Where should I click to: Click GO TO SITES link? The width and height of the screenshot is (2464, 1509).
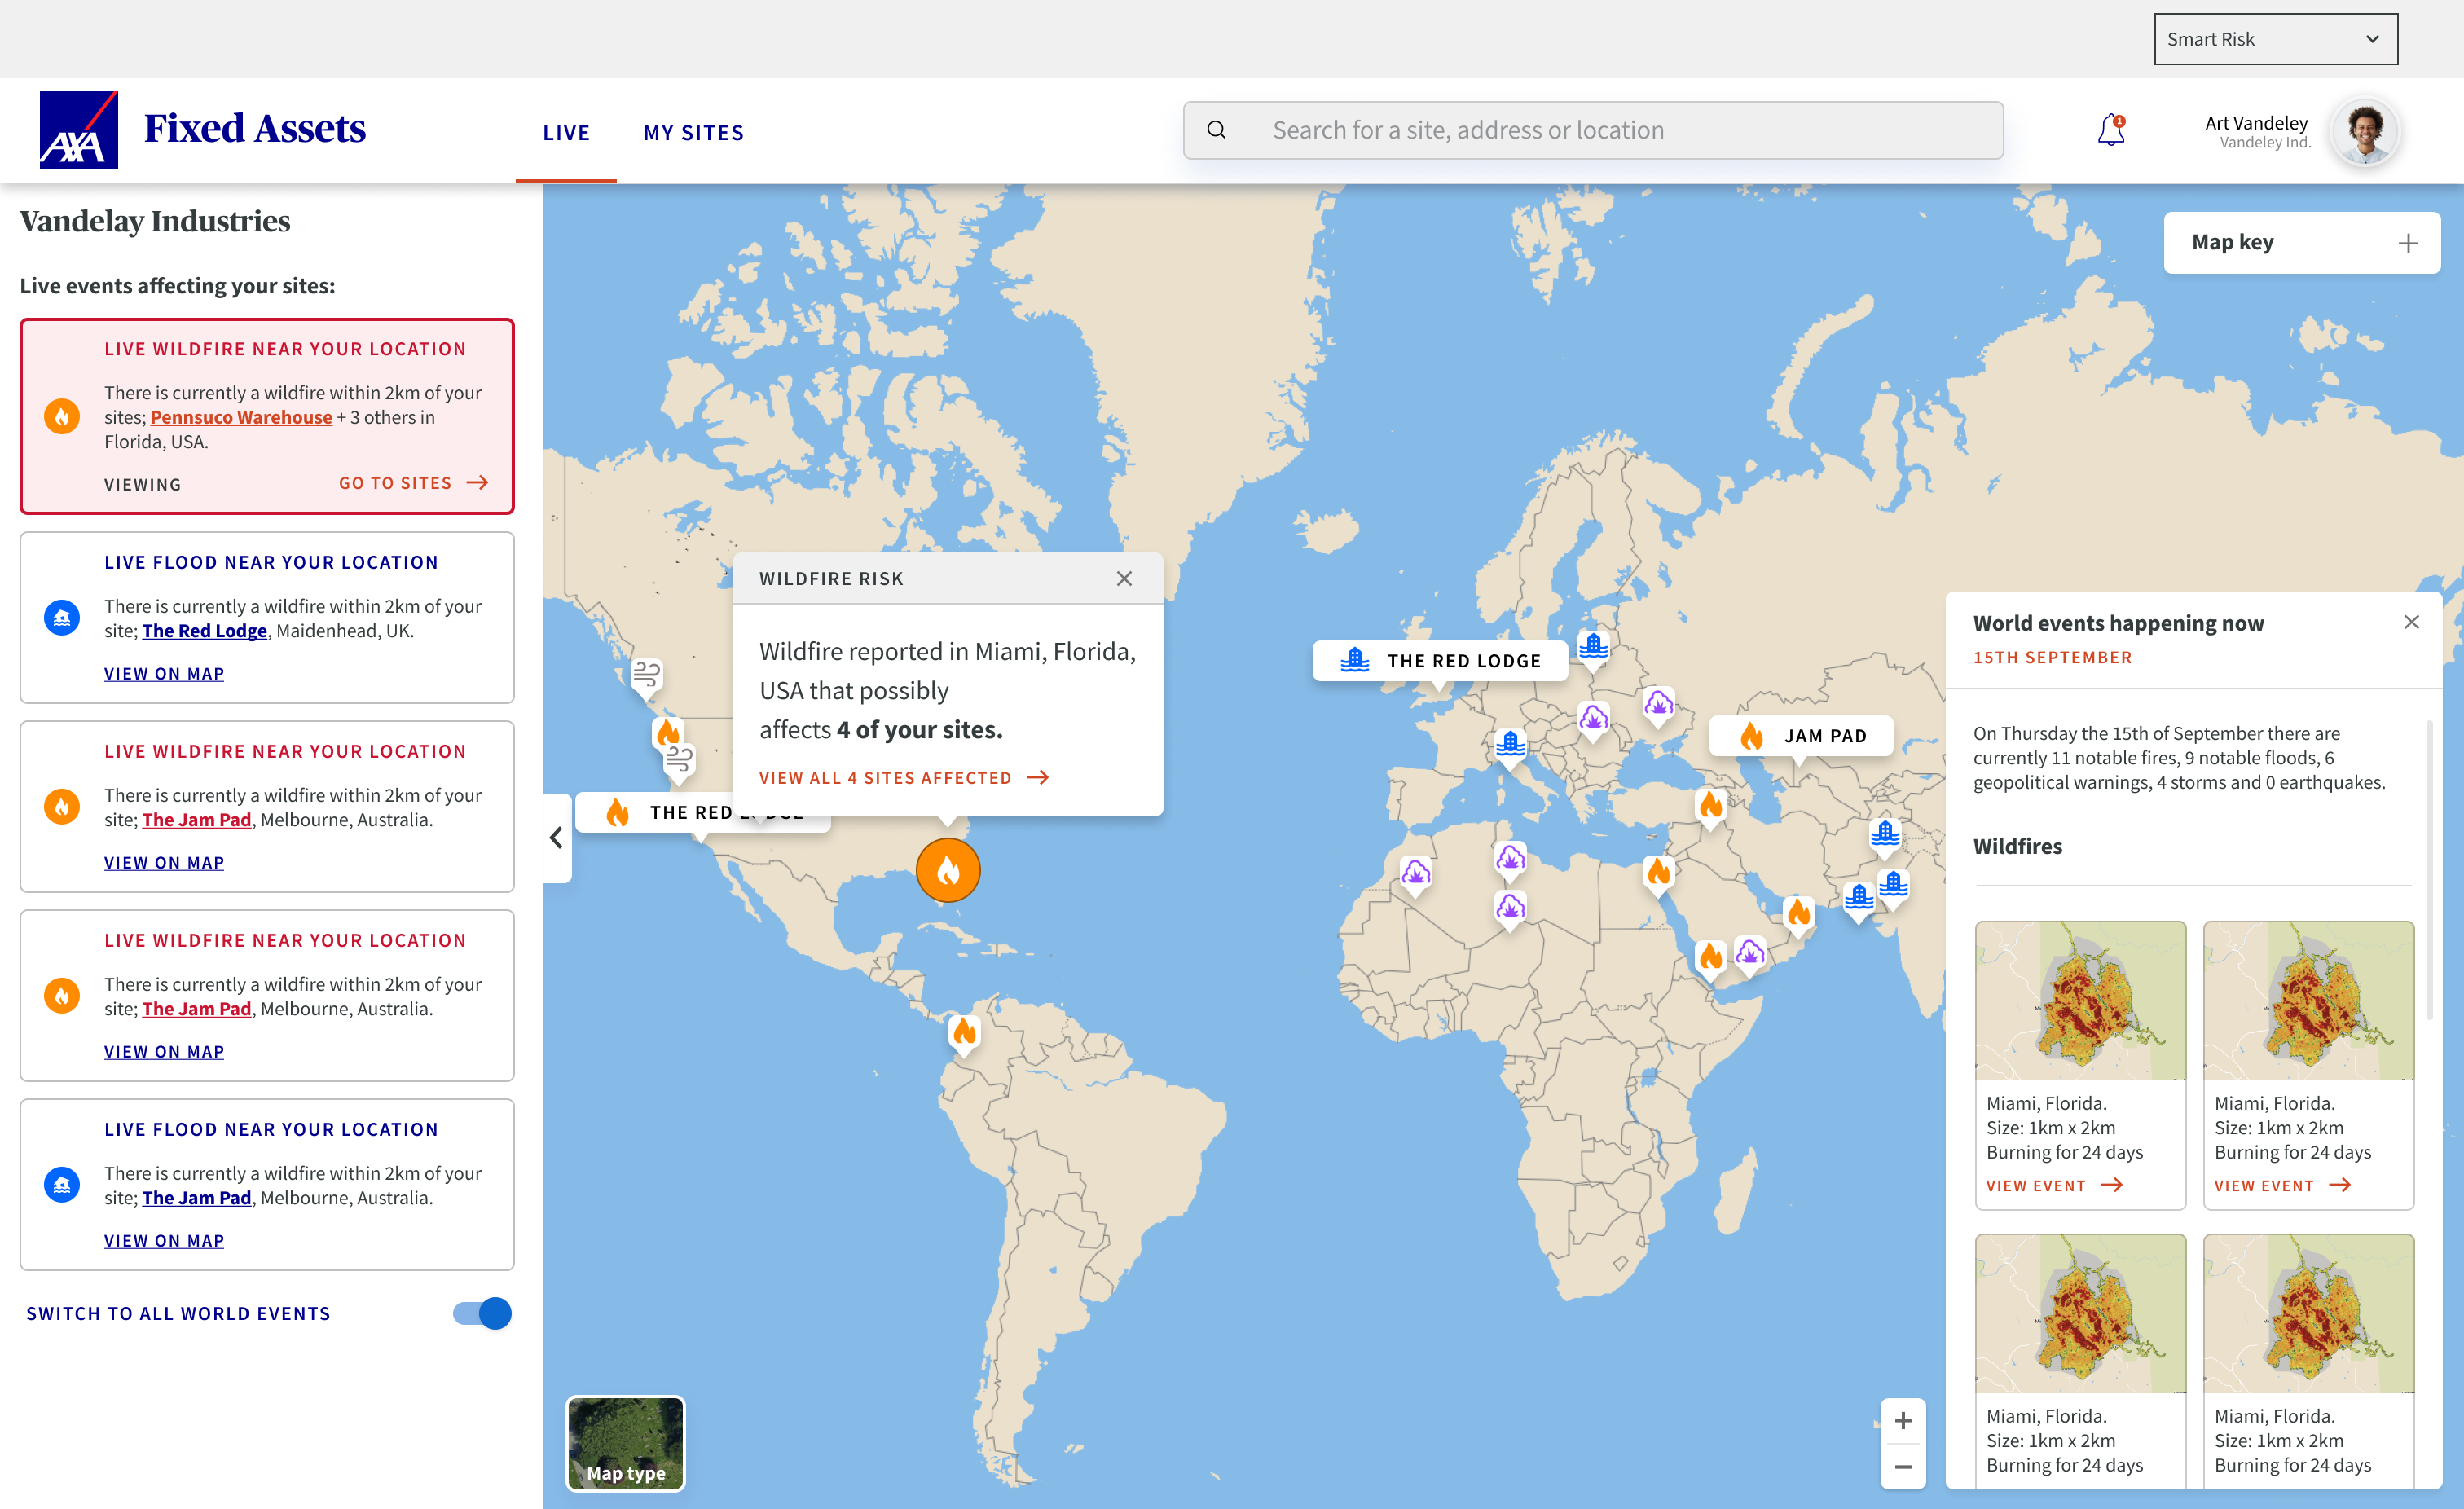(413, 483)
